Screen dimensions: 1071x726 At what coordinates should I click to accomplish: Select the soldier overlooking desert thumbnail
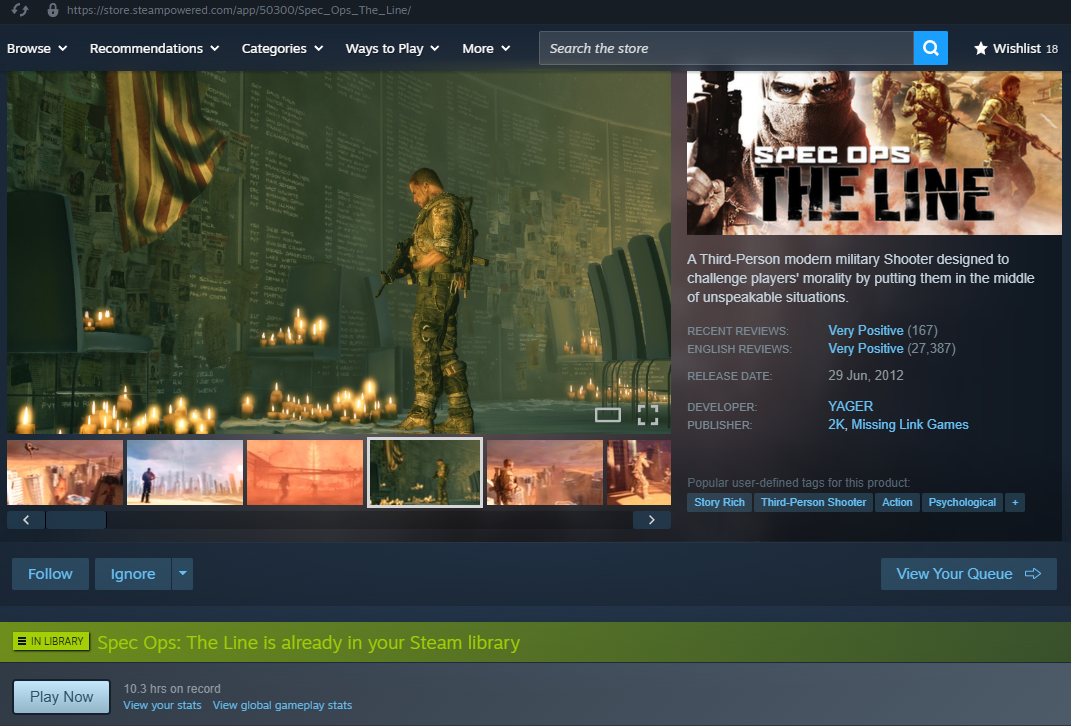tap(545, 473)
